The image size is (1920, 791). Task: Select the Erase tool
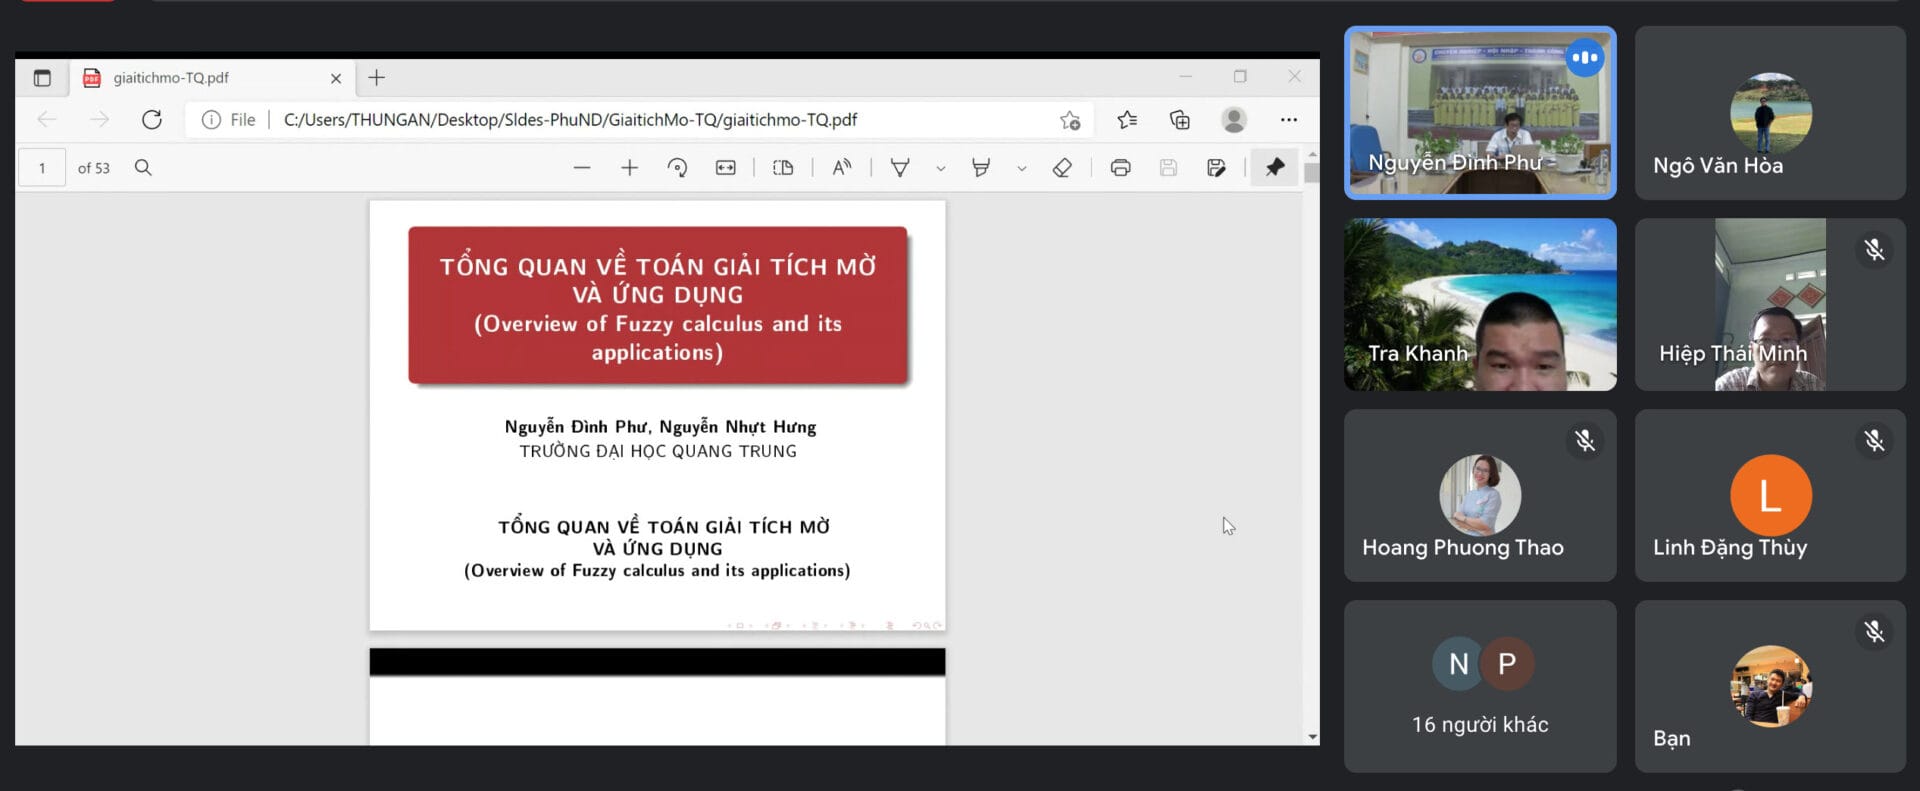1062,168
